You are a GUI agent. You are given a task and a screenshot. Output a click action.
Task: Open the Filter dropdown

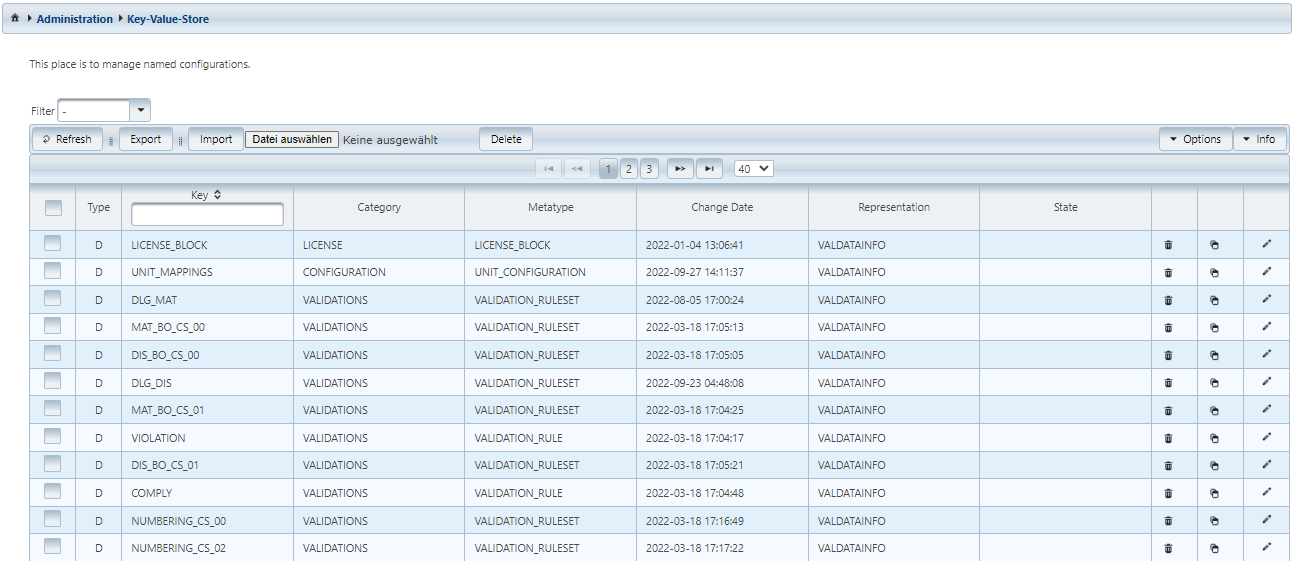141,111
